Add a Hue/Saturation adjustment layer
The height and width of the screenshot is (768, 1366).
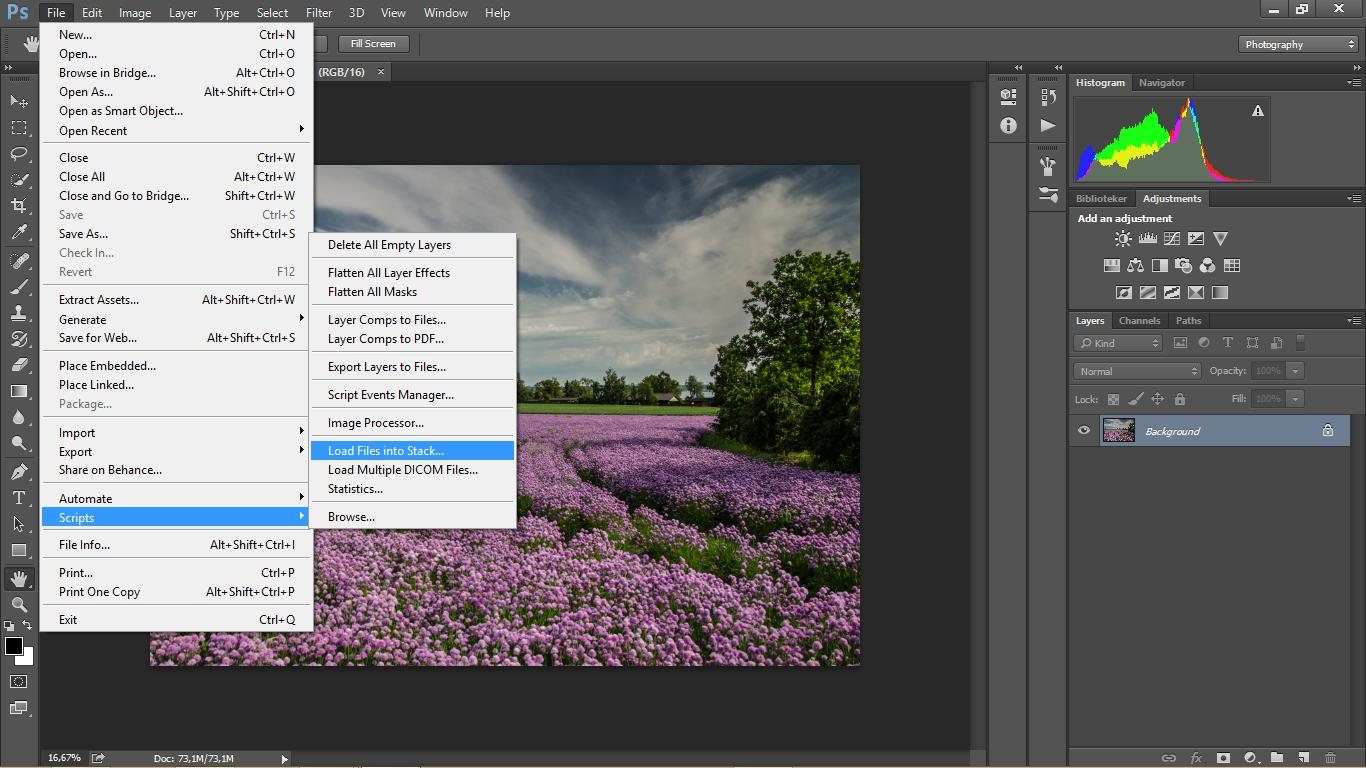coord(1110,265)
